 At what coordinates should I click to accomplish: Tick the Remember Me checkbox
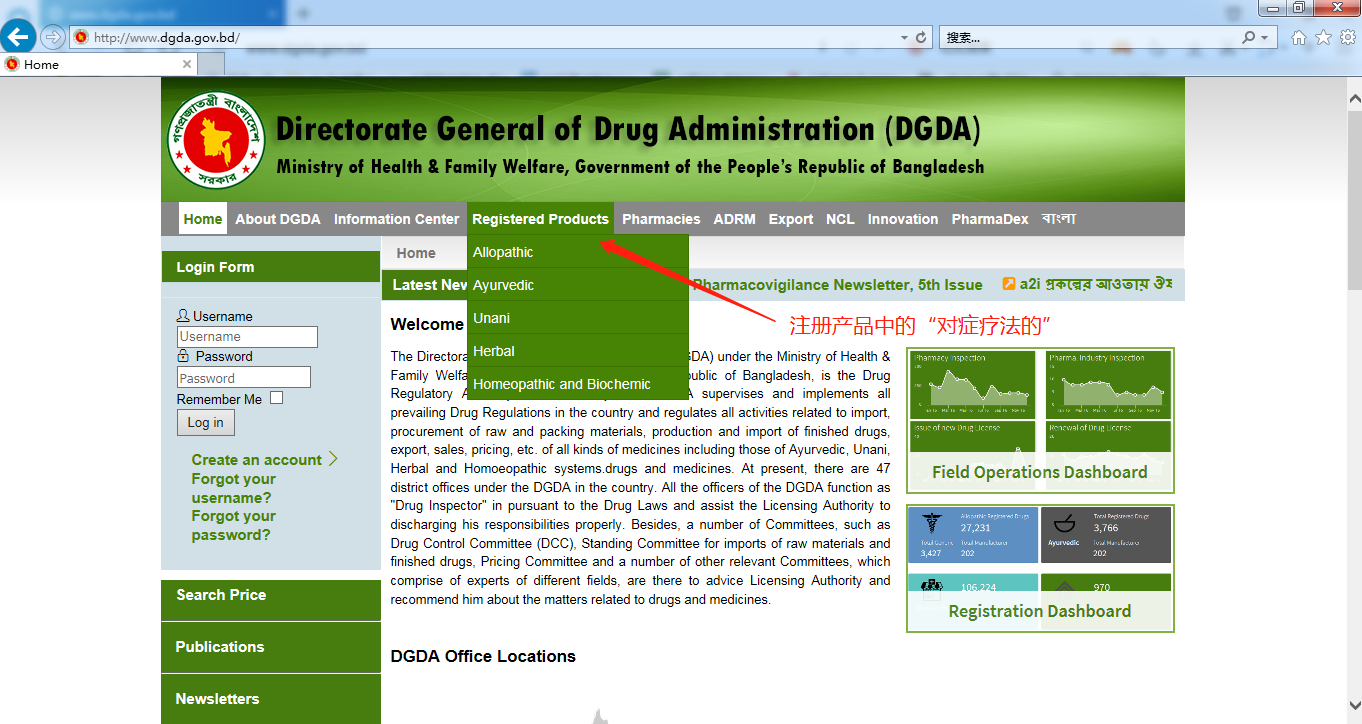click(276, 398)
